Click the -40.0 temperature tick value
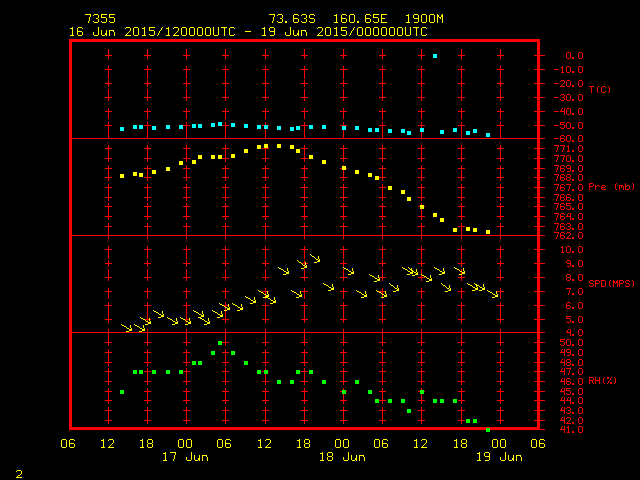Image resolution: width=640 pixels, height=480 pixels. 569,111
